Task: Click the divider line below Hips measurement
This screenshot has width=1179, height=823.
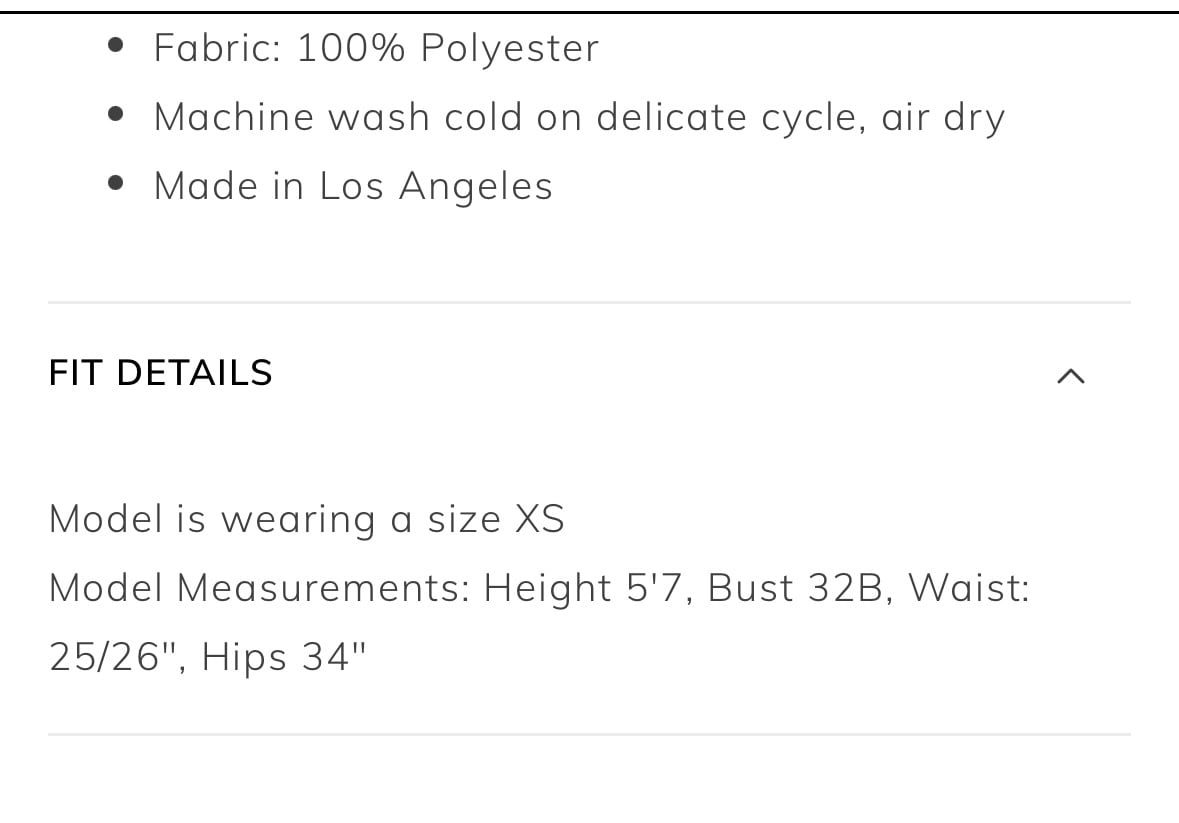Action: (x=590, y=734)
